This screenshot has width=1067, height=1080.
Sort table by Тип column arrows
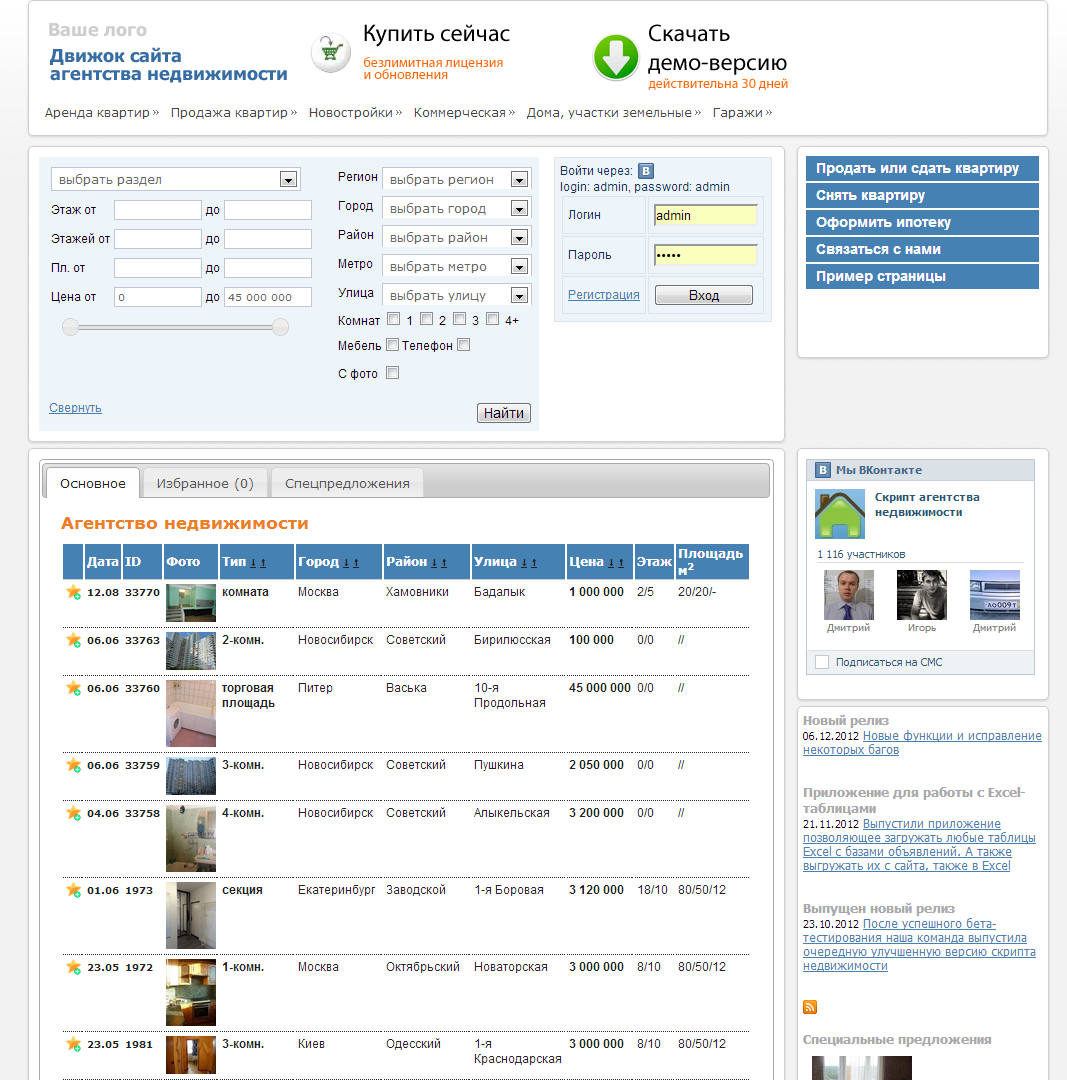coord(258,563)
